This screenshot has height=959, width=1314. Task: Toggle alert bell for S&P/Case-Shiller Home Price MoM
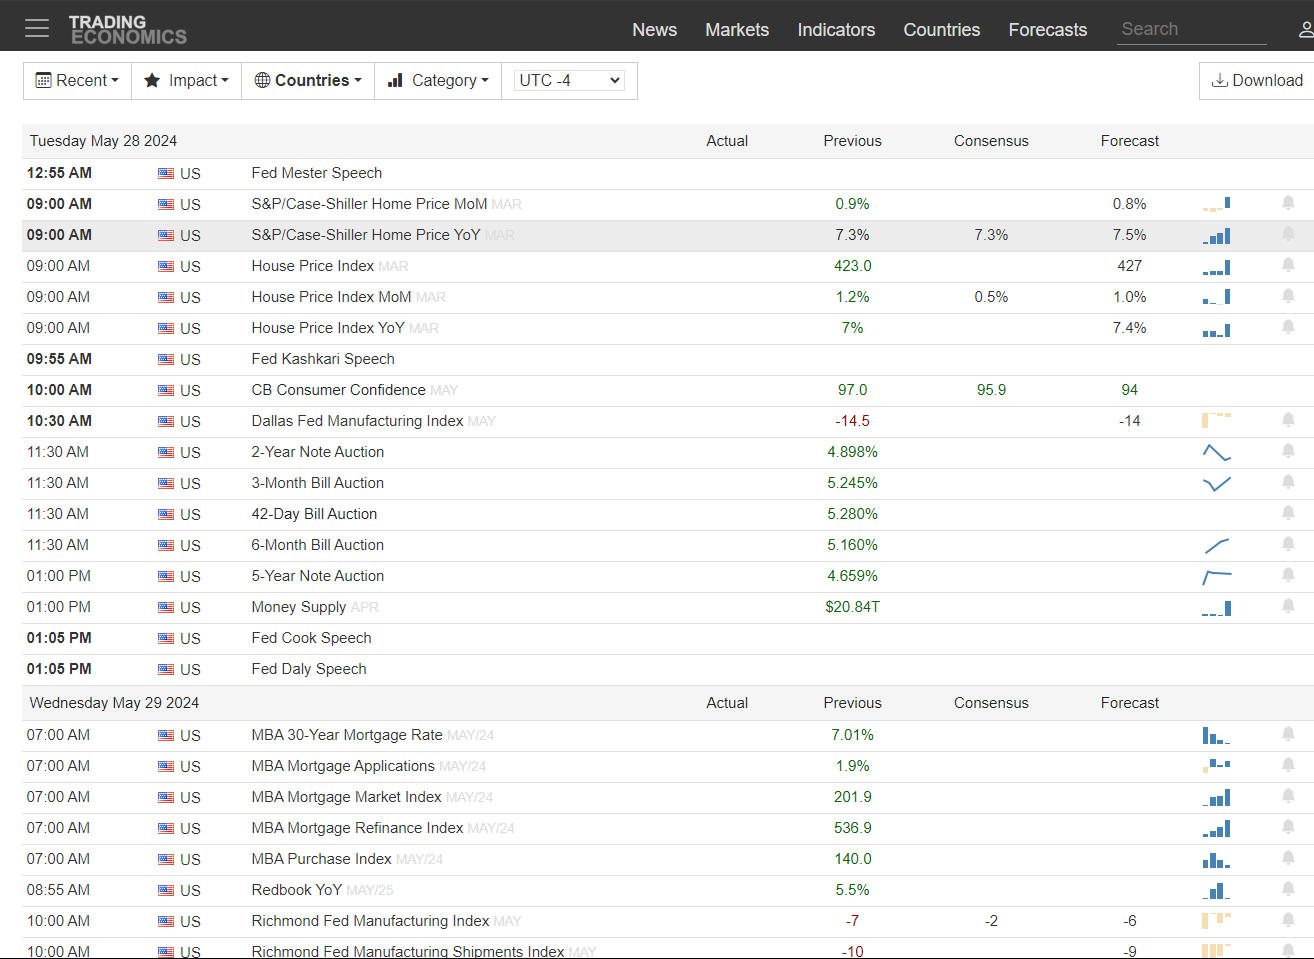point(1288,203)
